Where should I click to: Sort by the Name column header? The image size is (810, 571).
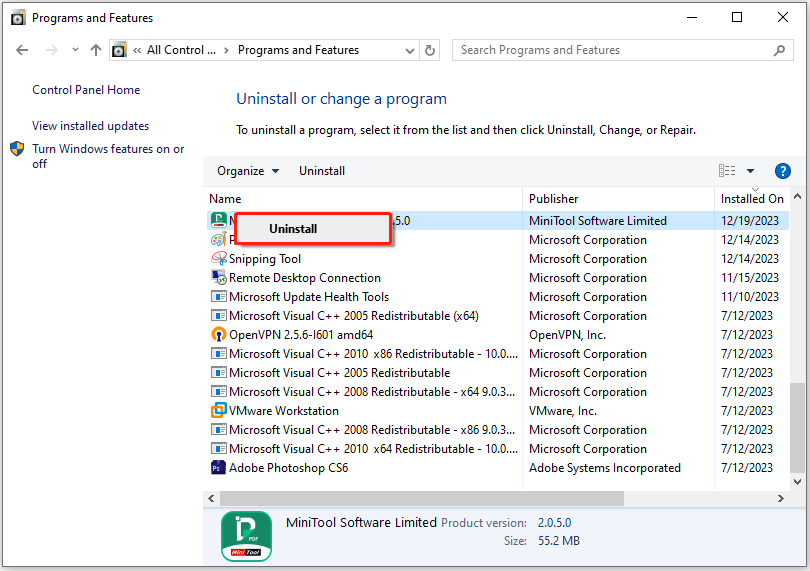(225, 199)
